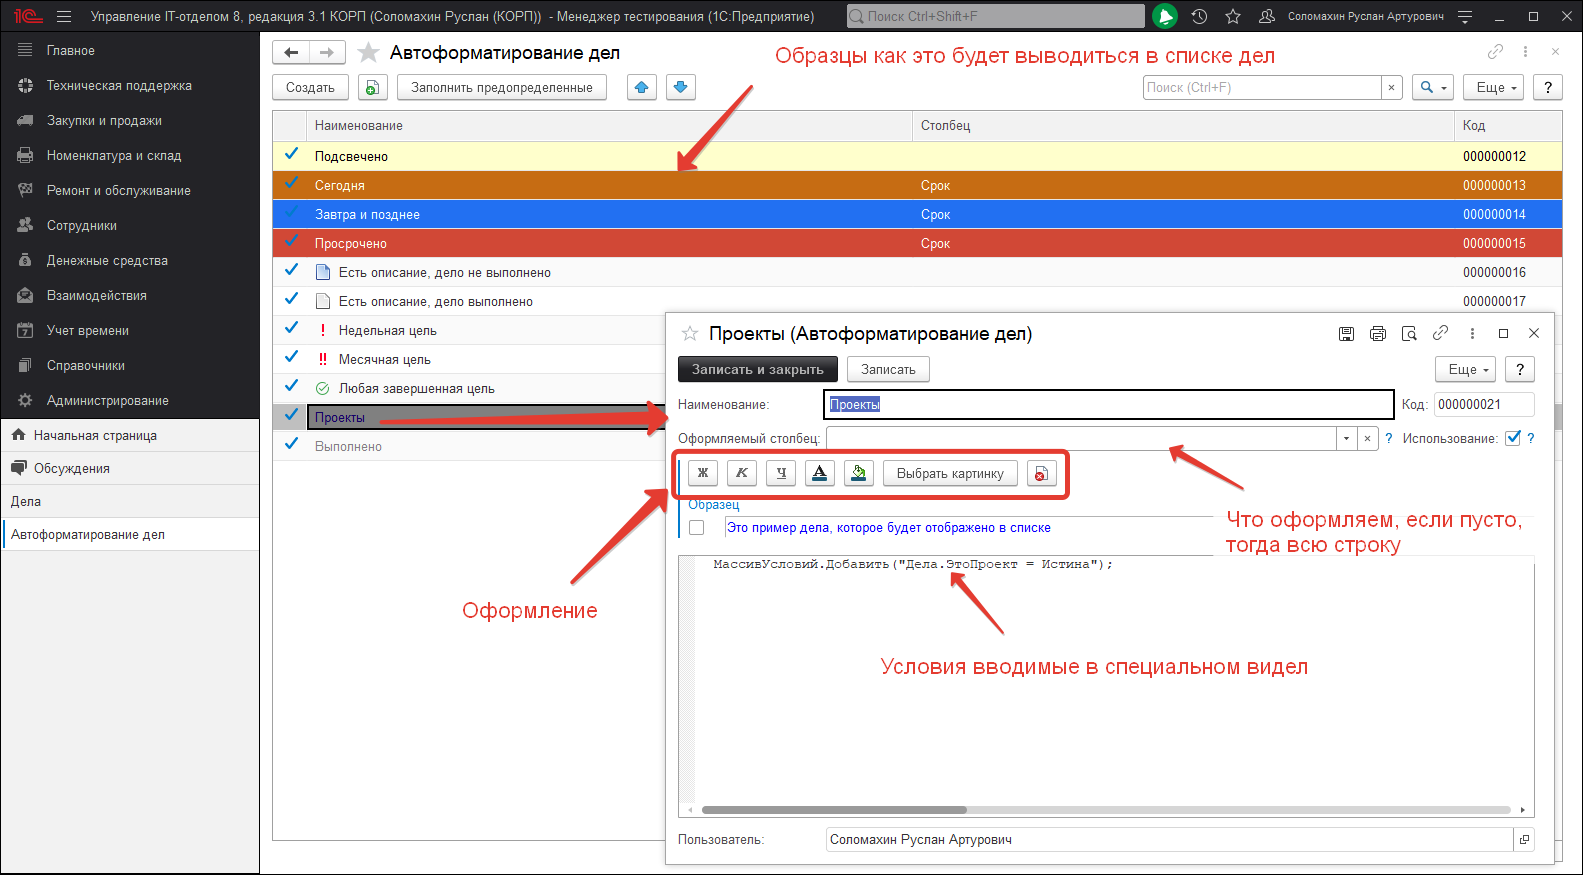Move item up with the blue arrow
This screenshot has height=875, width=1583.
[642, 88]
